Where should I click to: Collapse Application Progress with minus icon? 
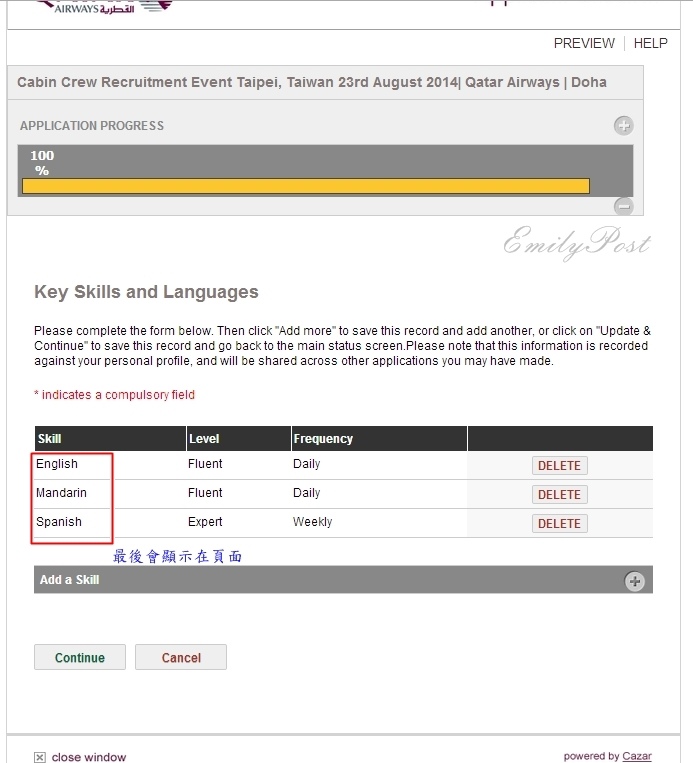[x=623, y=206]
